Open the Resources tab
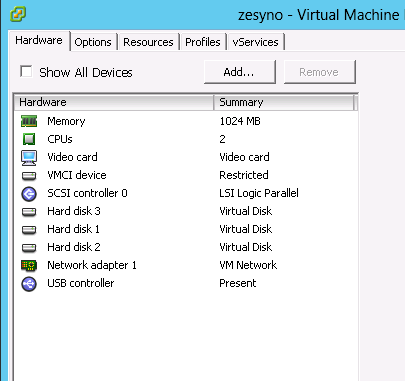Viewport: 405px width, 381px height. [148, 42]
